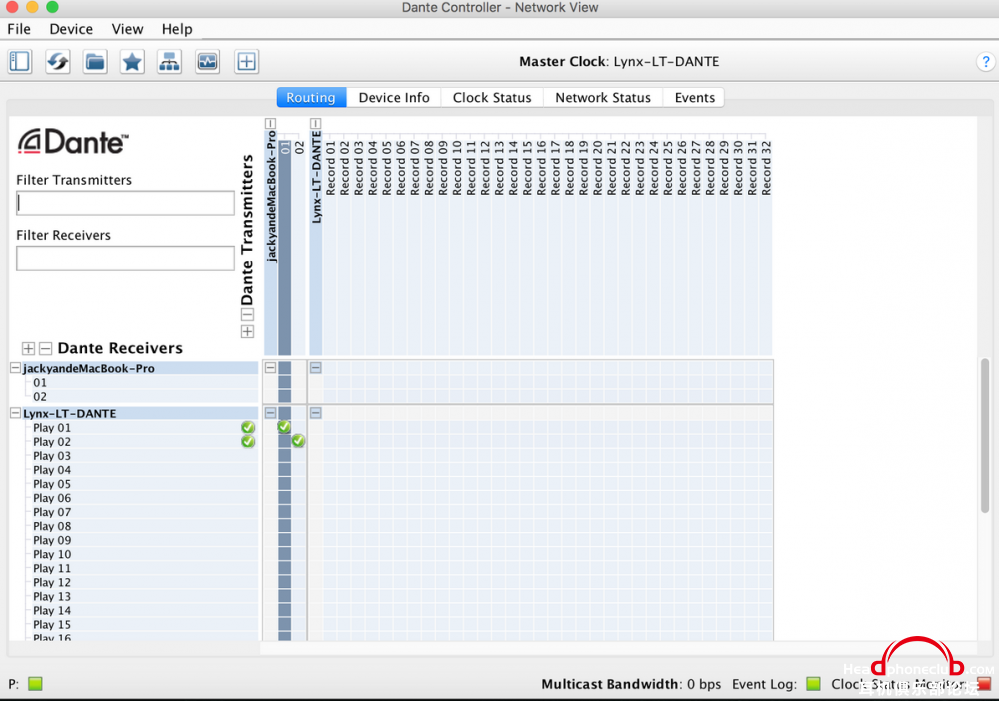The height and width of the screenshot is (701, 999).
Task: Focus the Filter Receivers input field
Action: coord(125,258)
